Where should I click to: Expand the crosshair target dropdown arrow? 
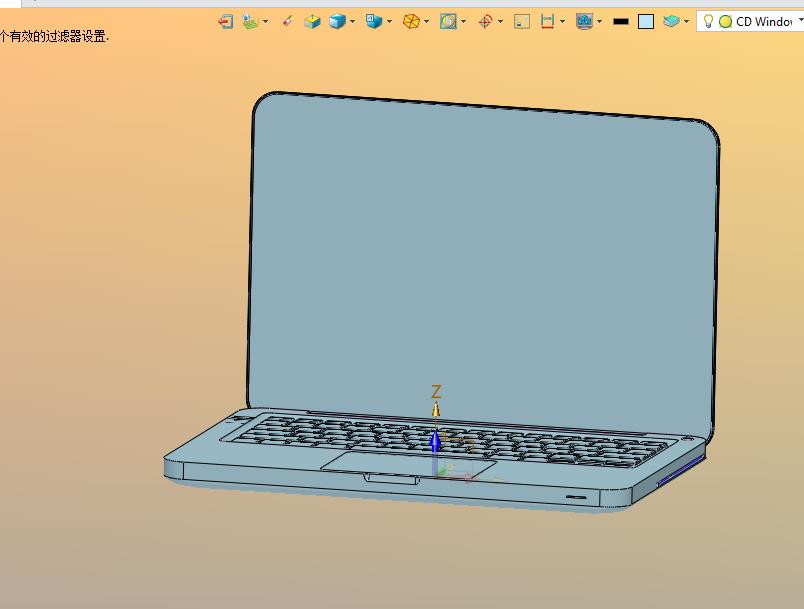(x=500, y=22)
